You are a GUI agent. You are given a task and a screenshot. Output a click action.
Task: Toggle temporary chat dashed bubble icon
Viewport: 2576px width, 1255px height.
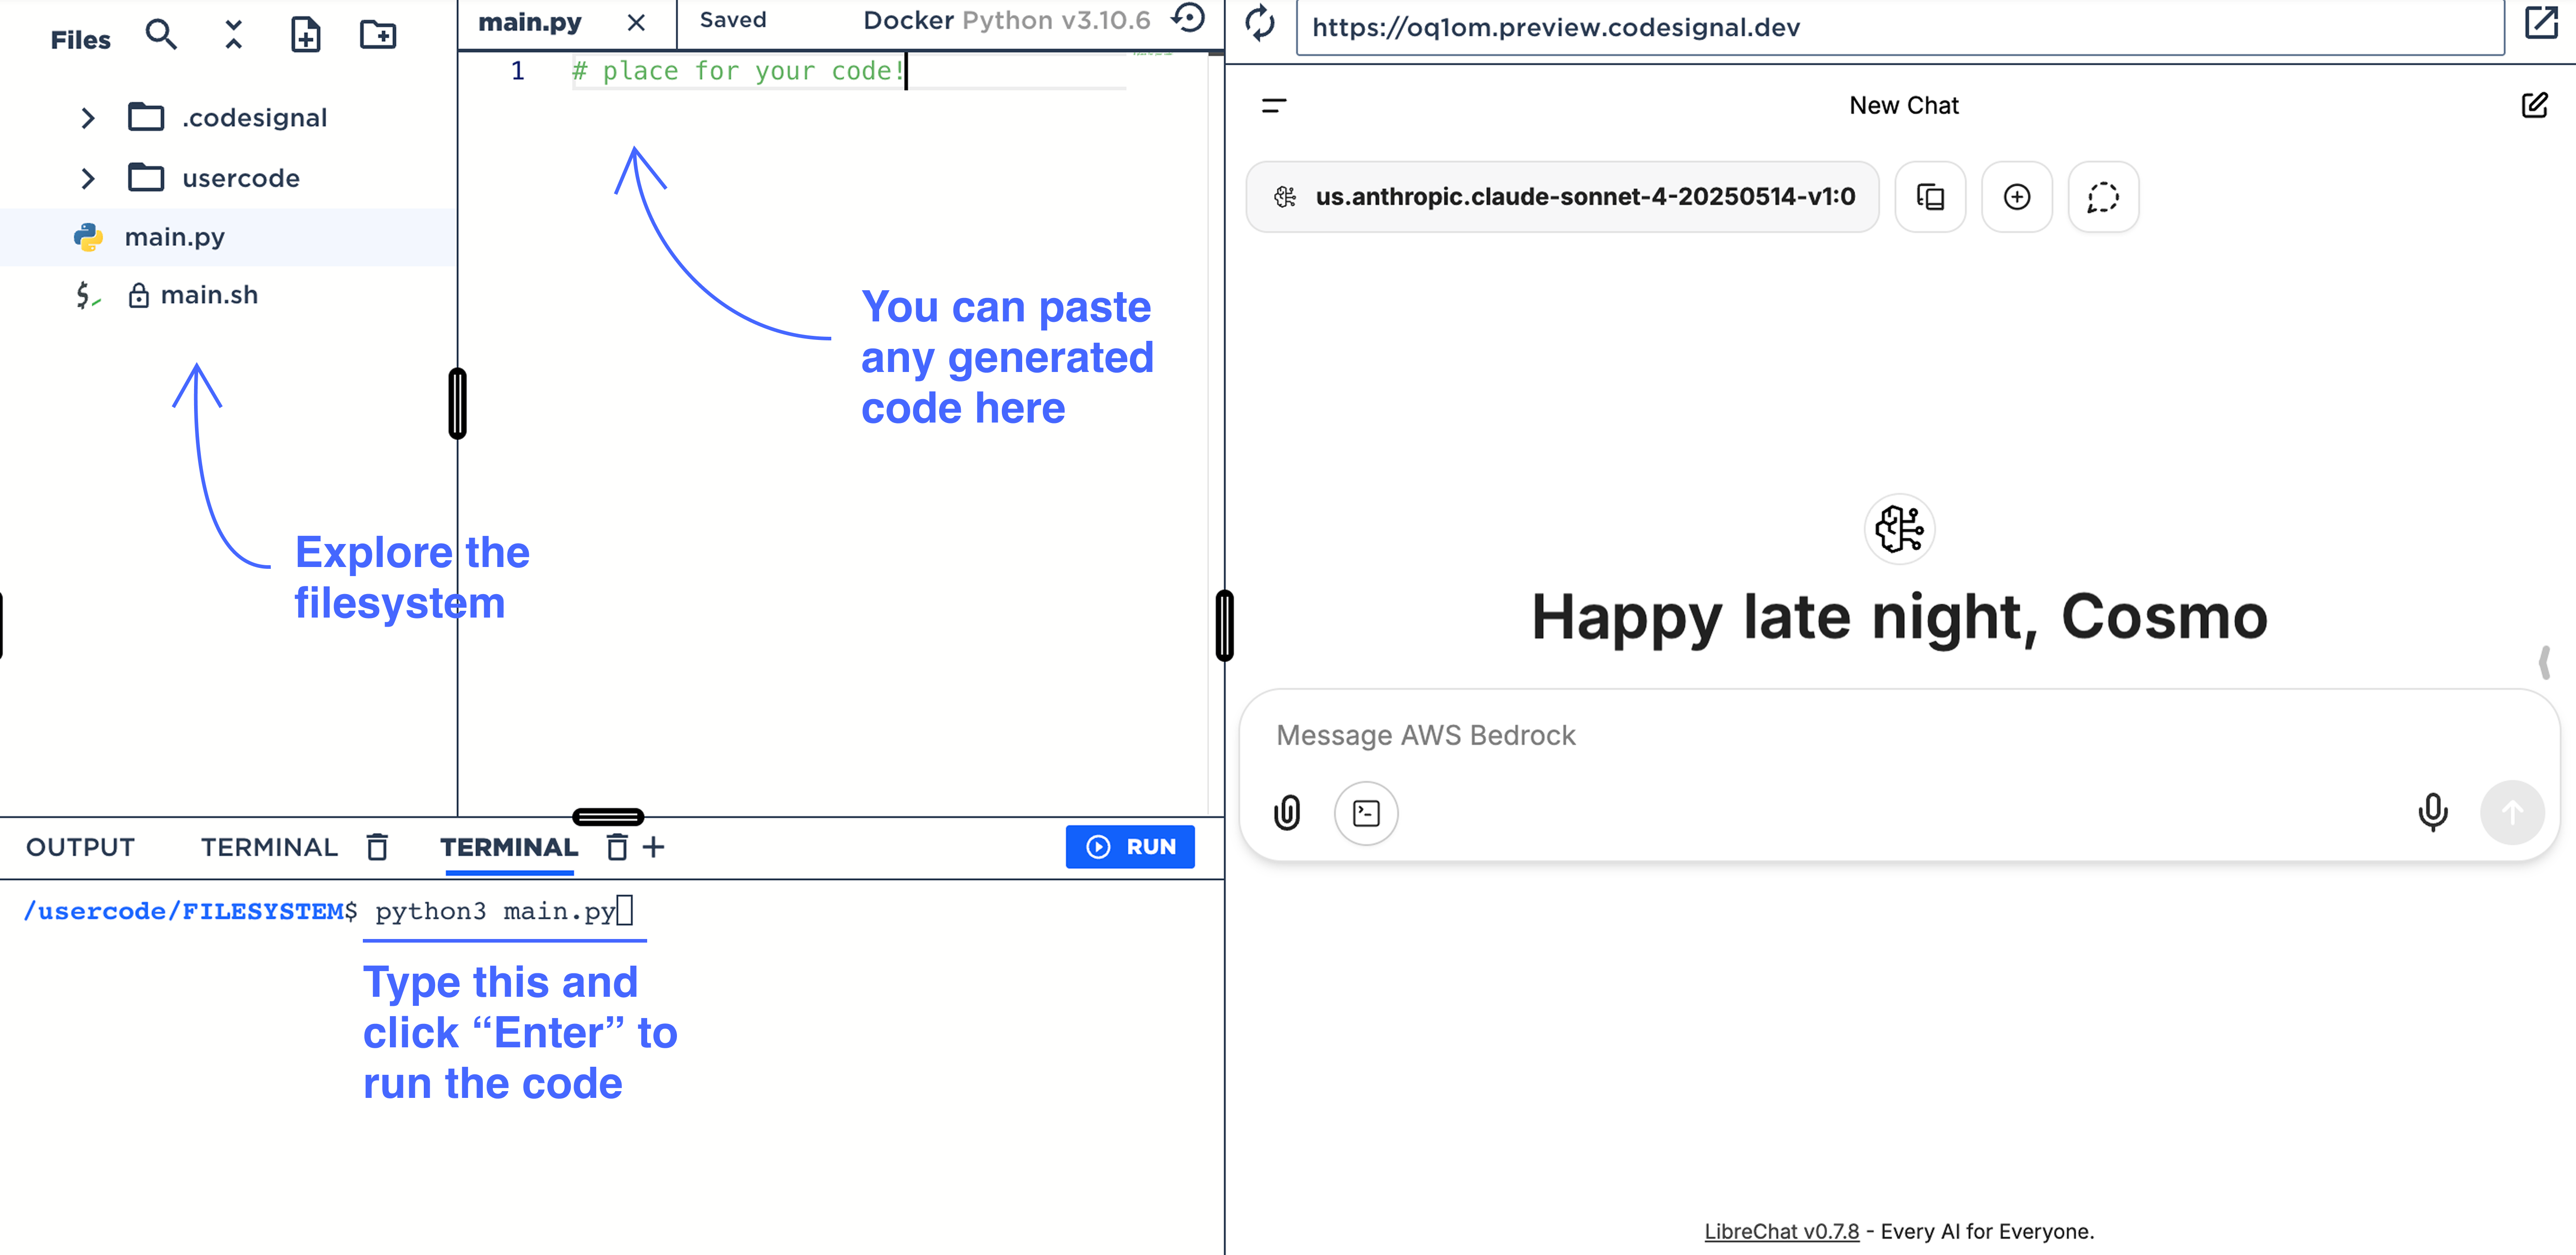tap(2103, 197)
